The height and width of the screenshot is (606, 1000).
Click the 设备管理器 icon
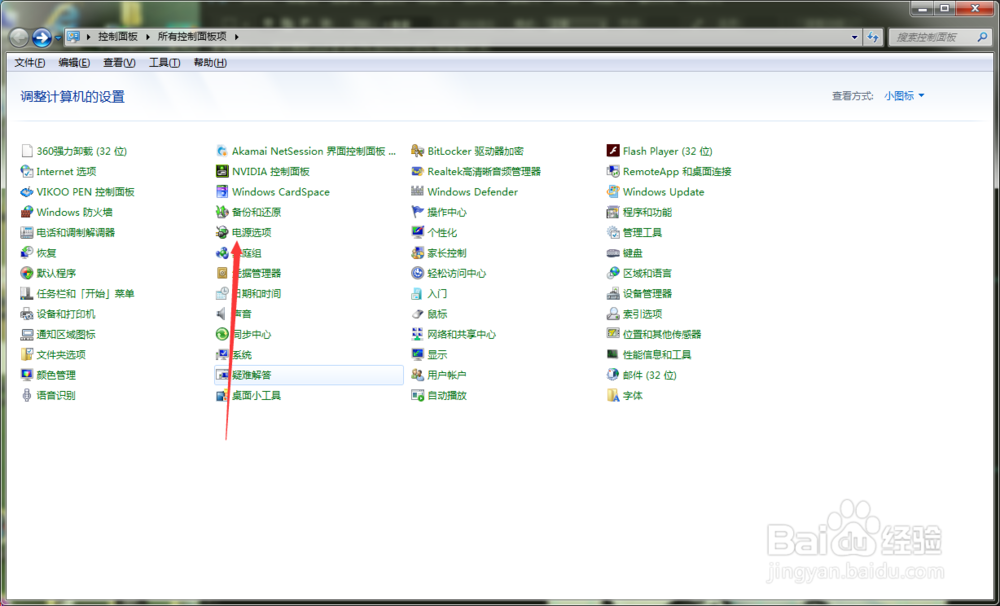613,293
